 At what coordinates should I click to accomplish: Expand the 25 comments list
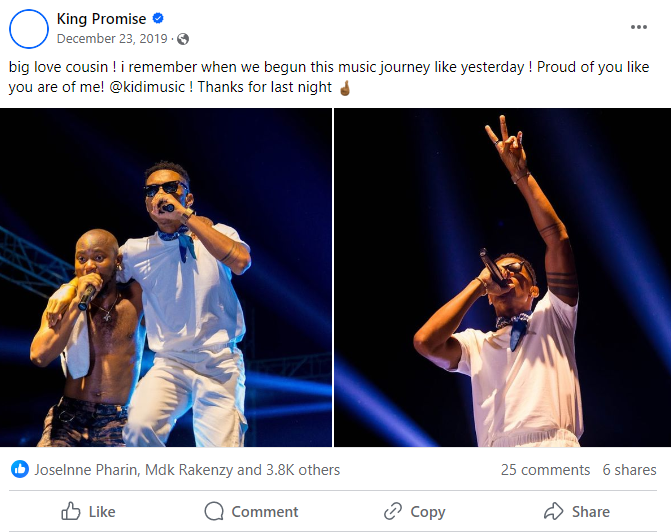(545, 469)
